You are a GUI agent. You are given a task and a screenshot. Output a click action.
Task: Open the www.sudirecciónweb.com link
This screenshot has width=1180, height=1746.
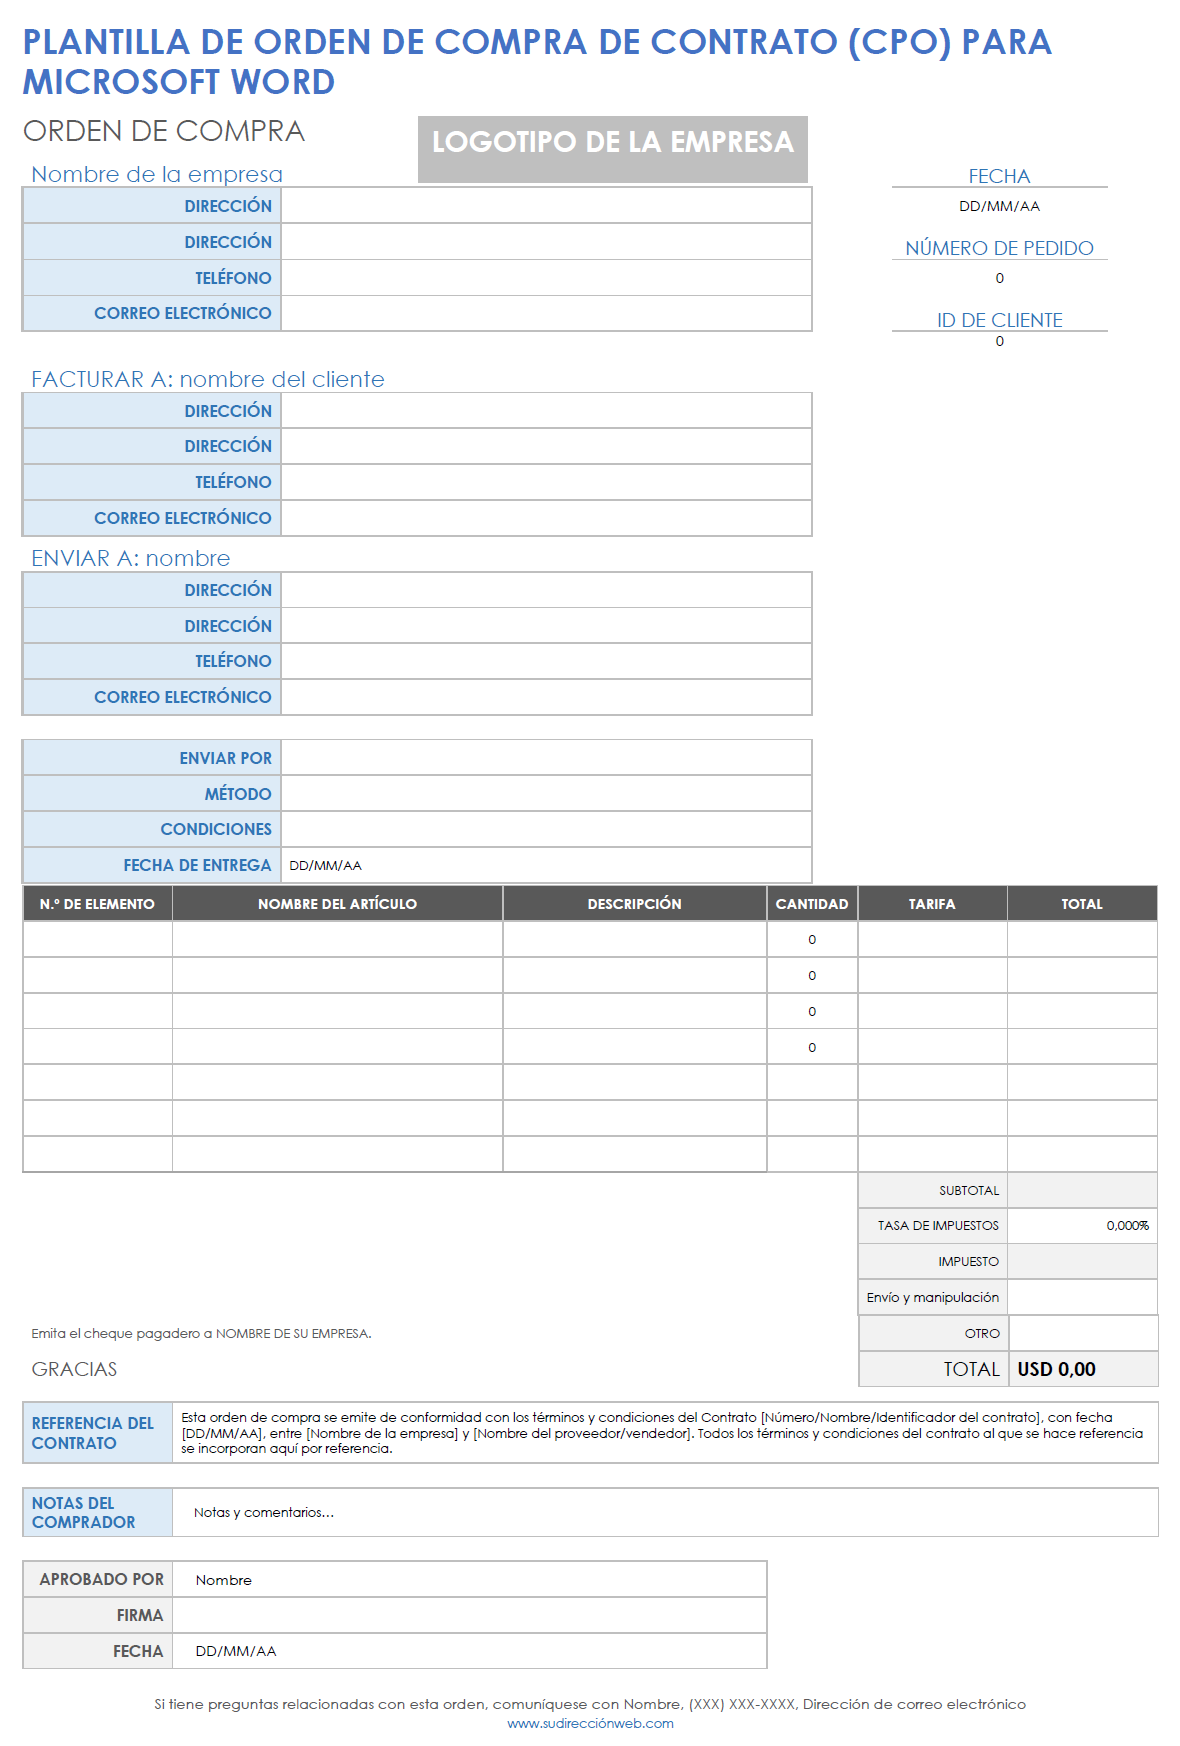[x=590, y=1723]
